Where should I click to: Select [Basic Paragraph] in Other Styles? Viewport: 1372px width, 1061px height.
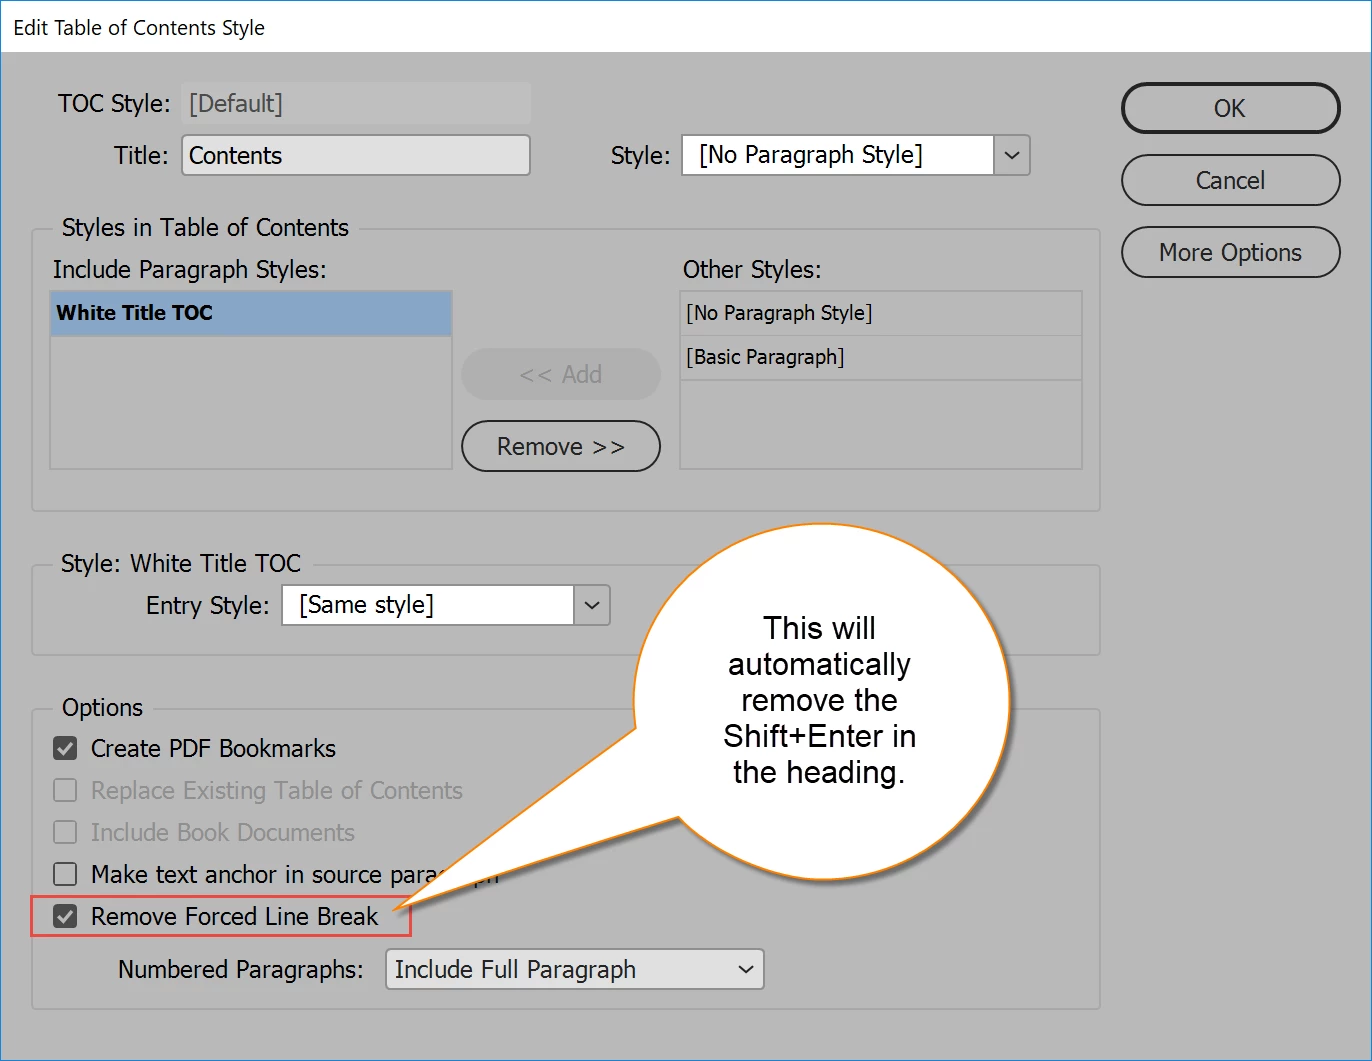[x=880, y=357]
